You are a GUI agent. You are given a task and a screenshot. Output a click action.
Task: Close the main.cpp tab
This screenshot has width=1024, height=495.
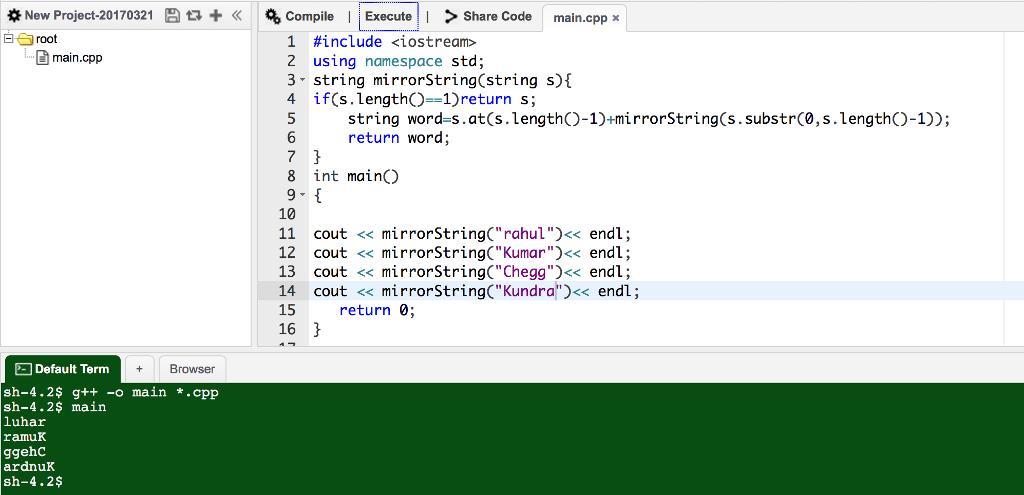click(616, 18)
